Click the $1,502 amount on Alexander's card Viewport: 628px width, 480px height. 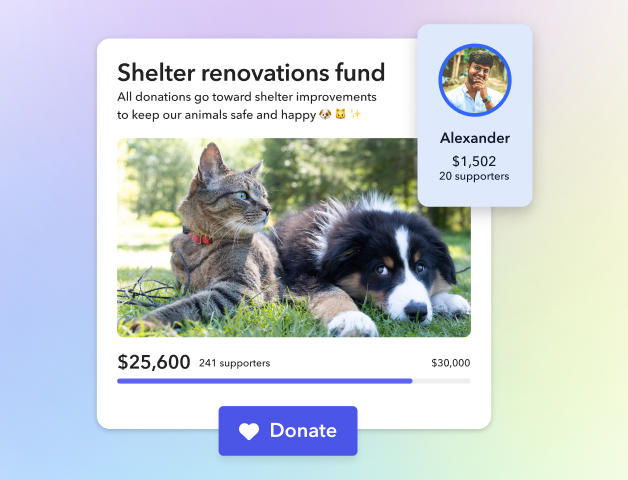[474, 161]
